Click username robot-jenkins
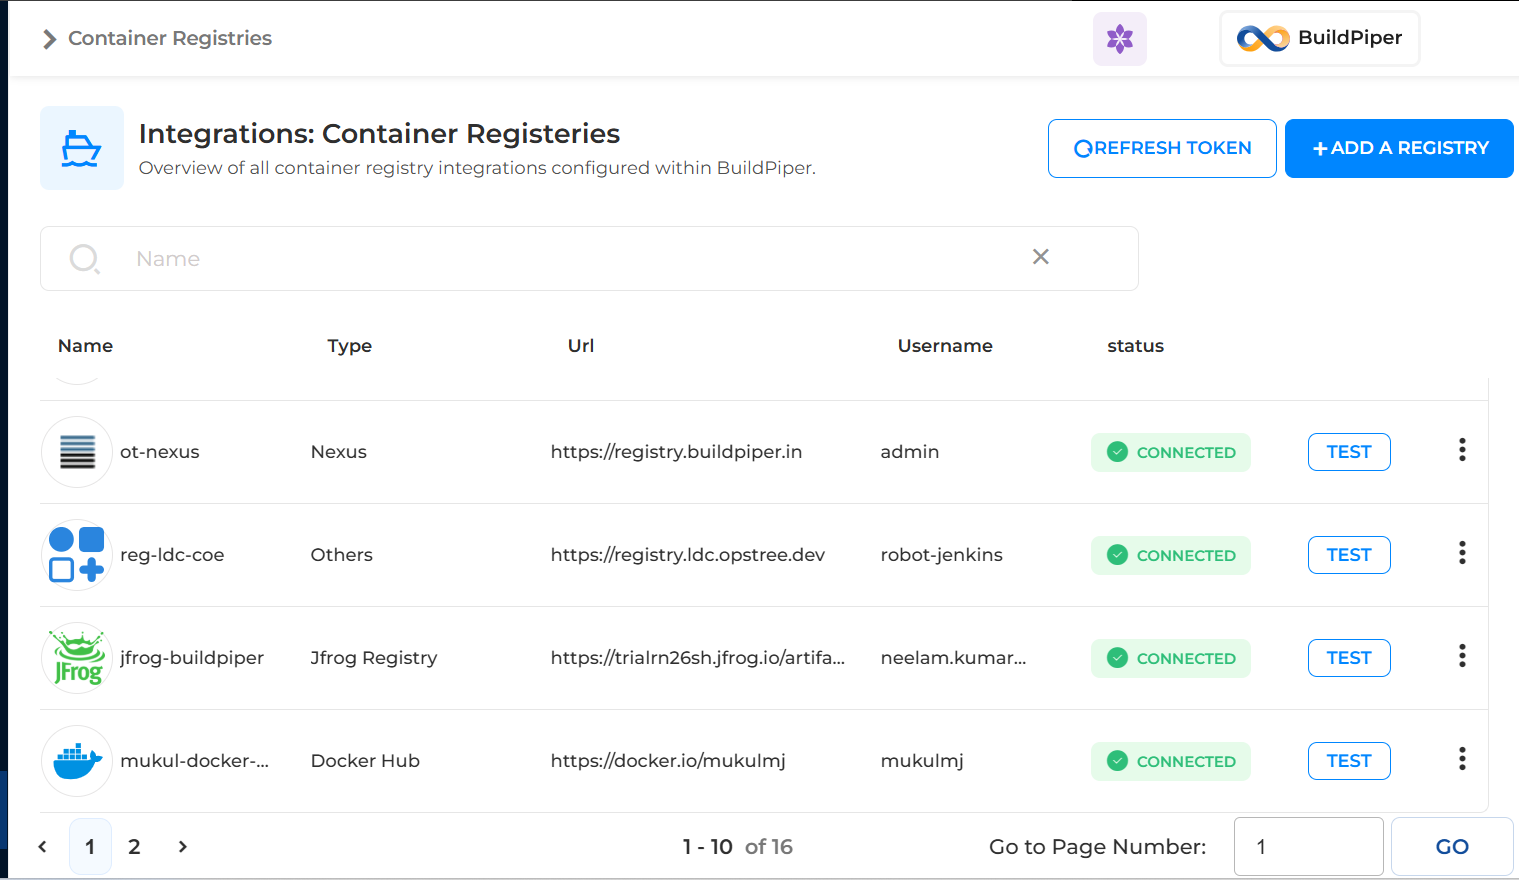 tap(941, 555)
